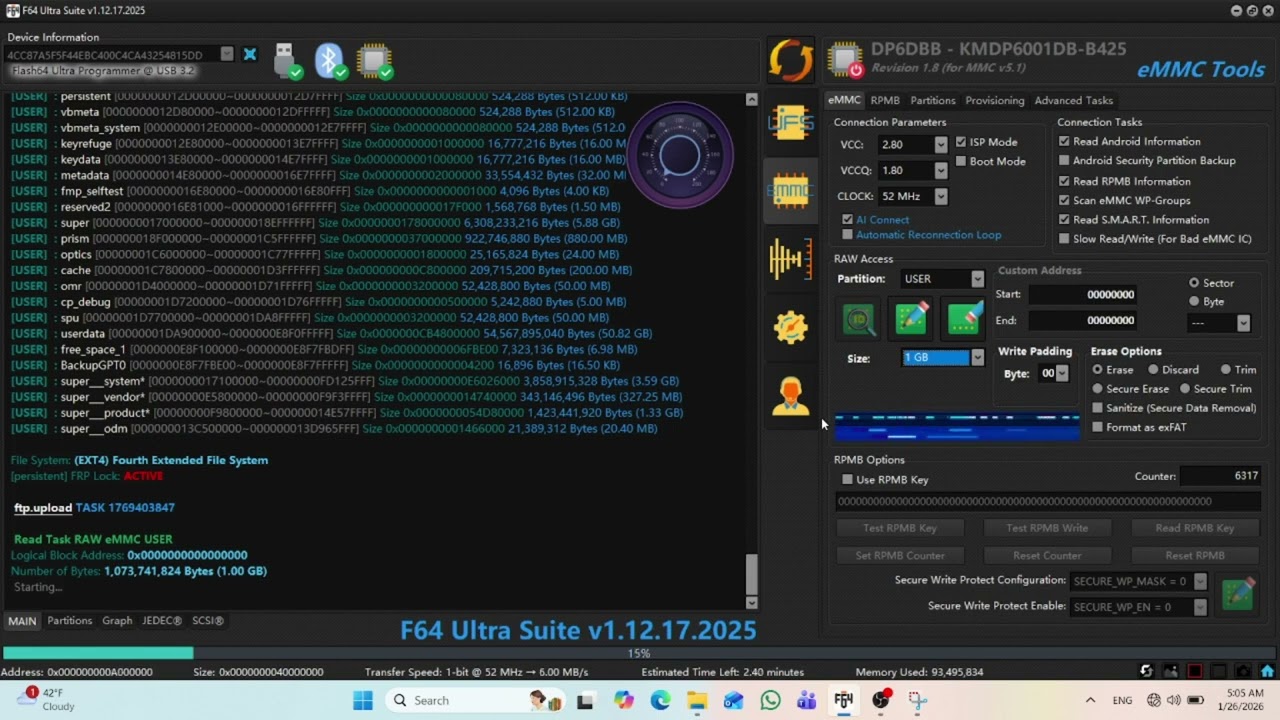Click the RAW Access identify/read magnifier icon

tap(859, 319)
